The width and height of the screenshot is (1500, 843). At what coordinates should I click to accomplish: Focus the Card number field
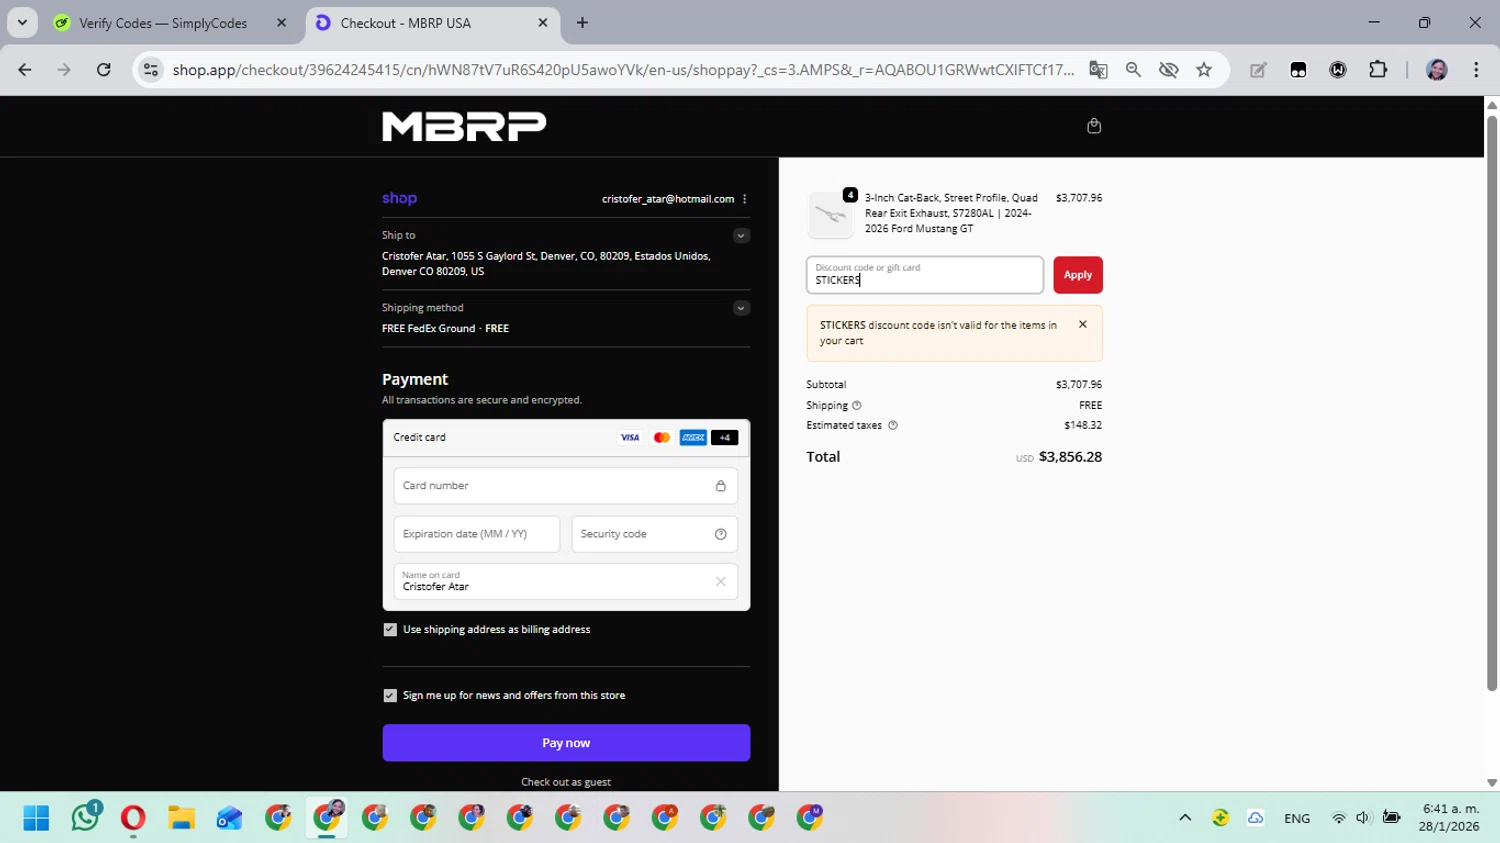[x=566, y=486]
